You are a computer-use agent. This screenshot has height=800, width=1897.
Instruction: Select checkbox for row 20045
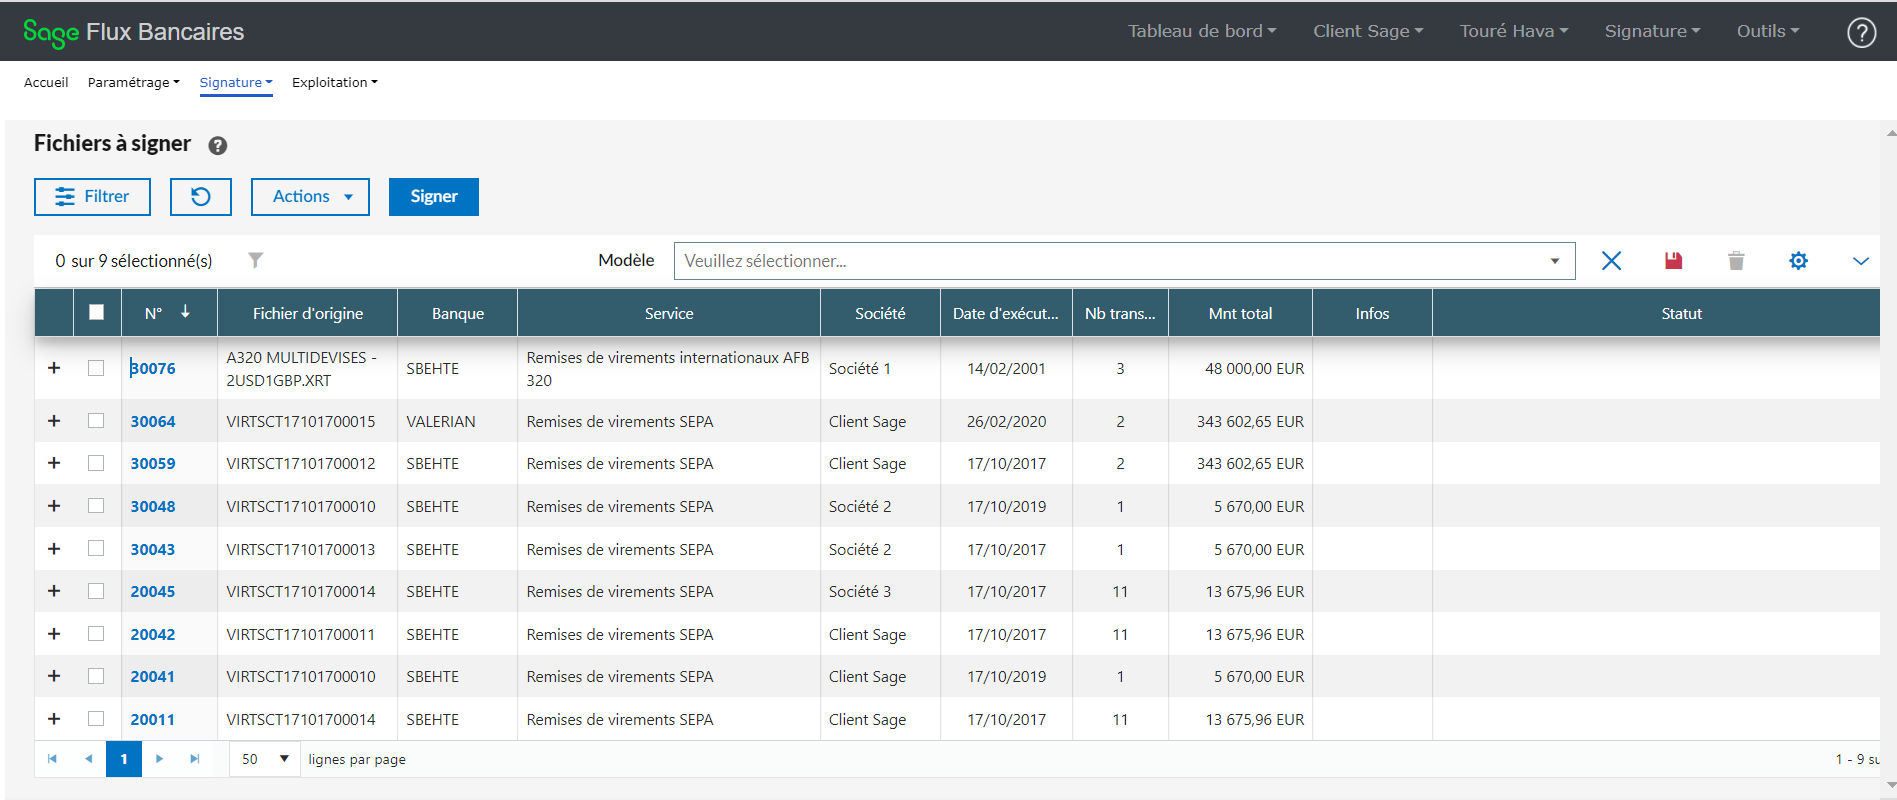[96, 591]
